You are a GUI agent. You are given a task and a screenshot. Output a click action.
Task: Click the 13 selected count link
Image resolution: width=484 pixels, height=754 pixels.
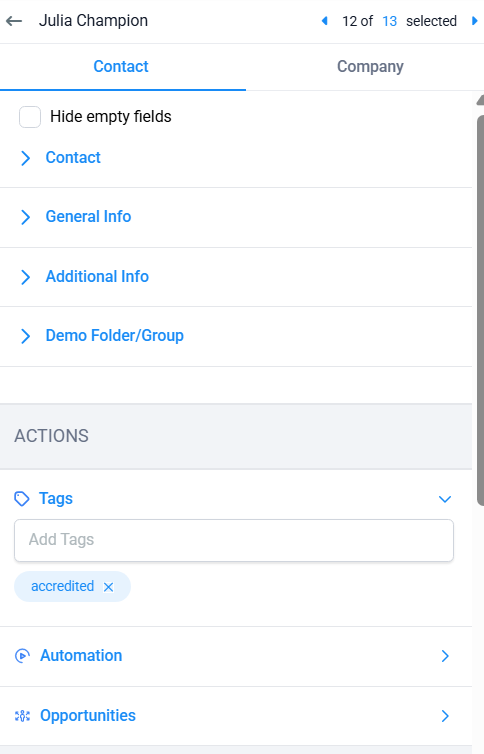click(x=389, y=21)
